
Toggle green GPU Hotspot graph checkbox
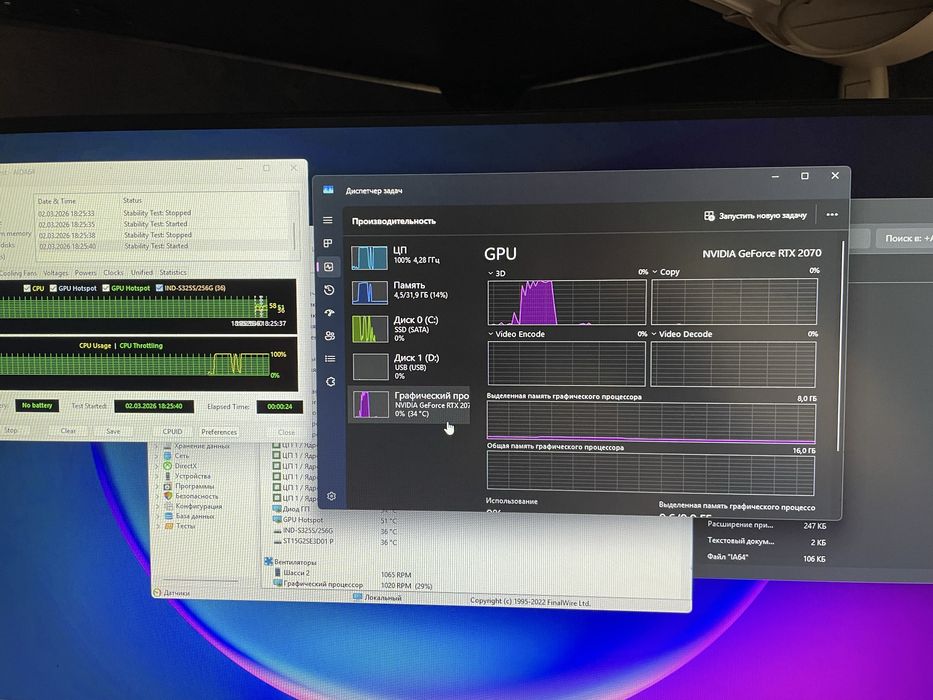tap(105, 288)
